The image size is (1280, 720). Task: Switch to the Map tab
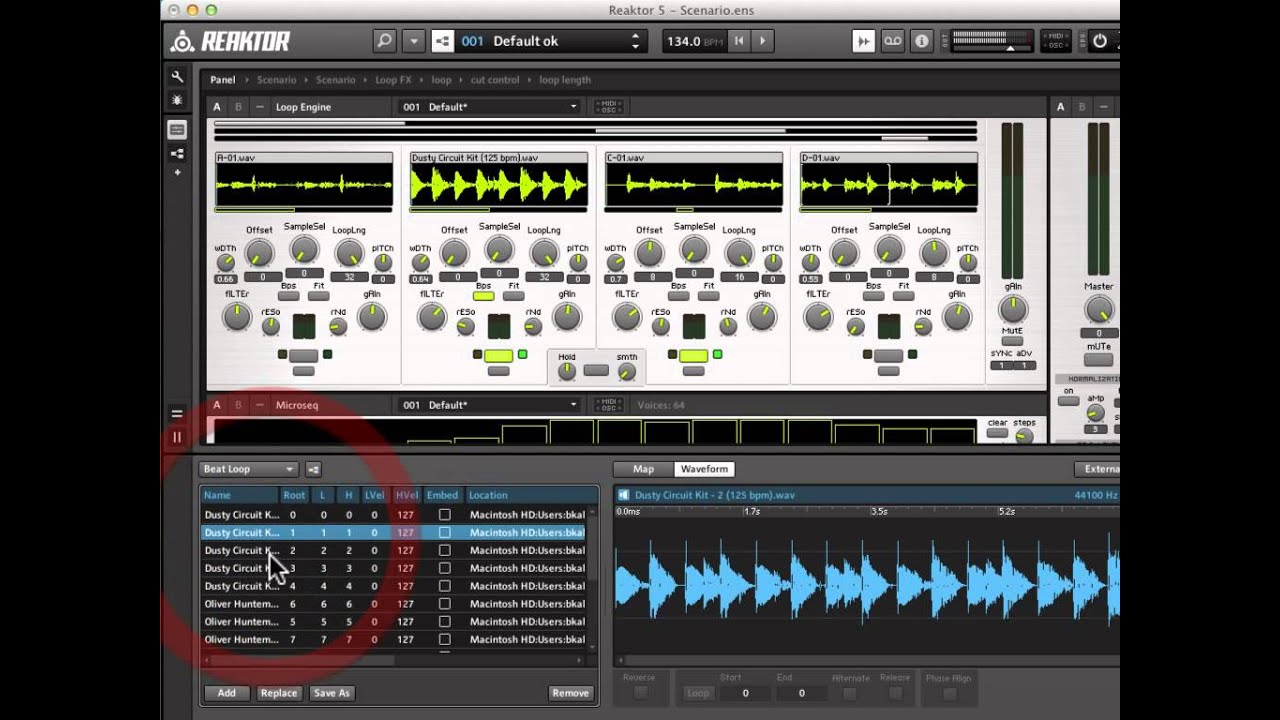[x=644, y=469]
